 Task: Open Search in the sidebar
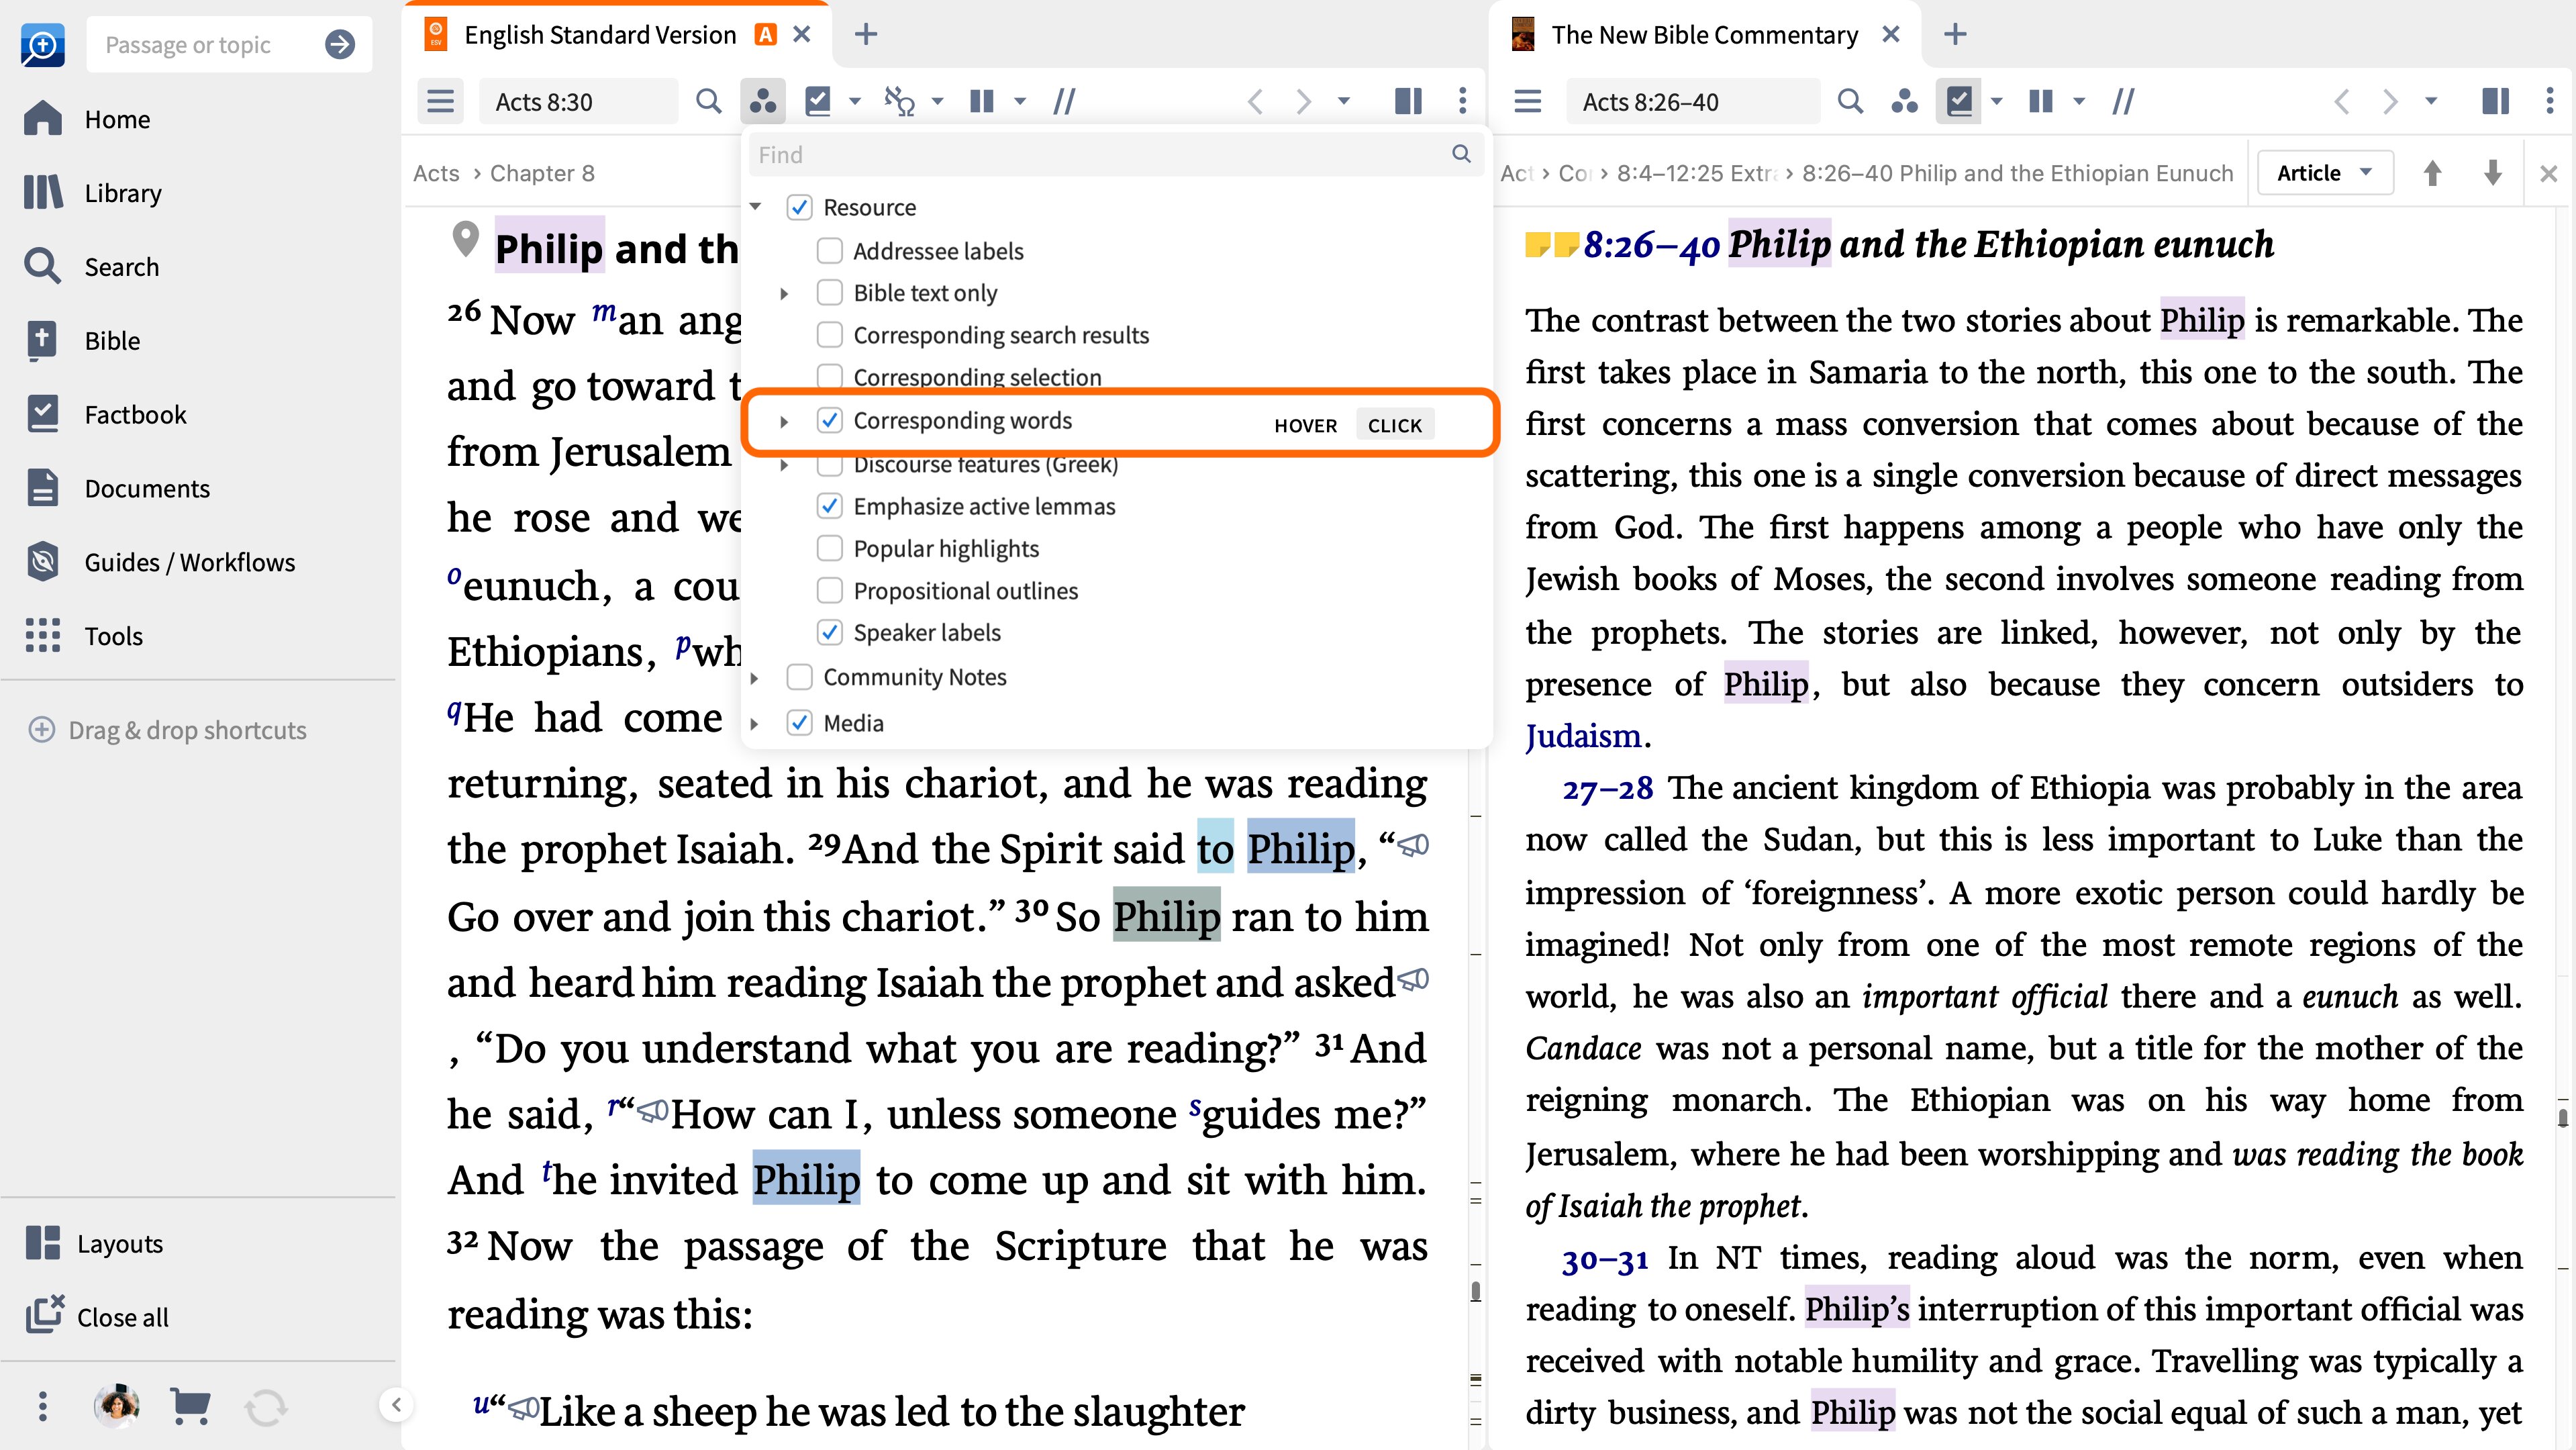(x=121, y=267)
